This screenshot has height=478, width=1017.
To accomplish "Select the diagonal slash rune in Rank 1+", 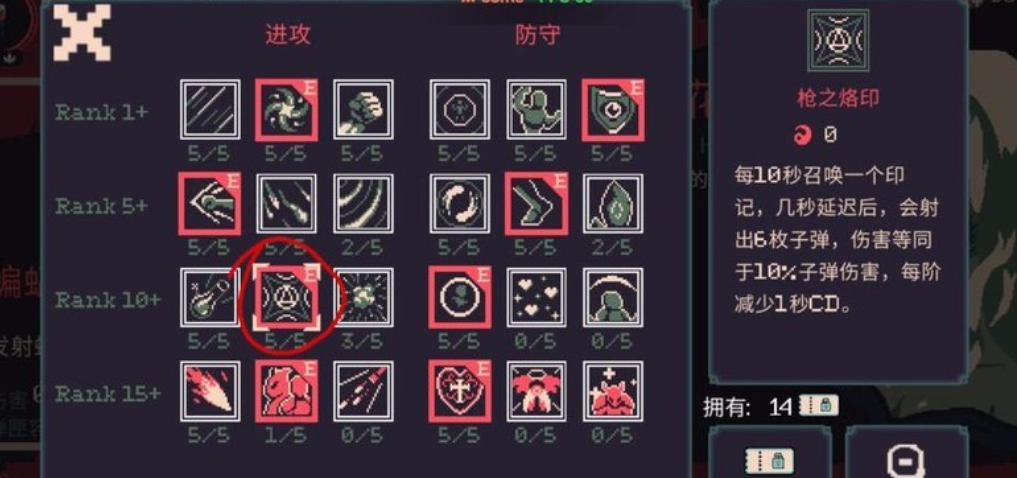I will (x=210, y=110).
